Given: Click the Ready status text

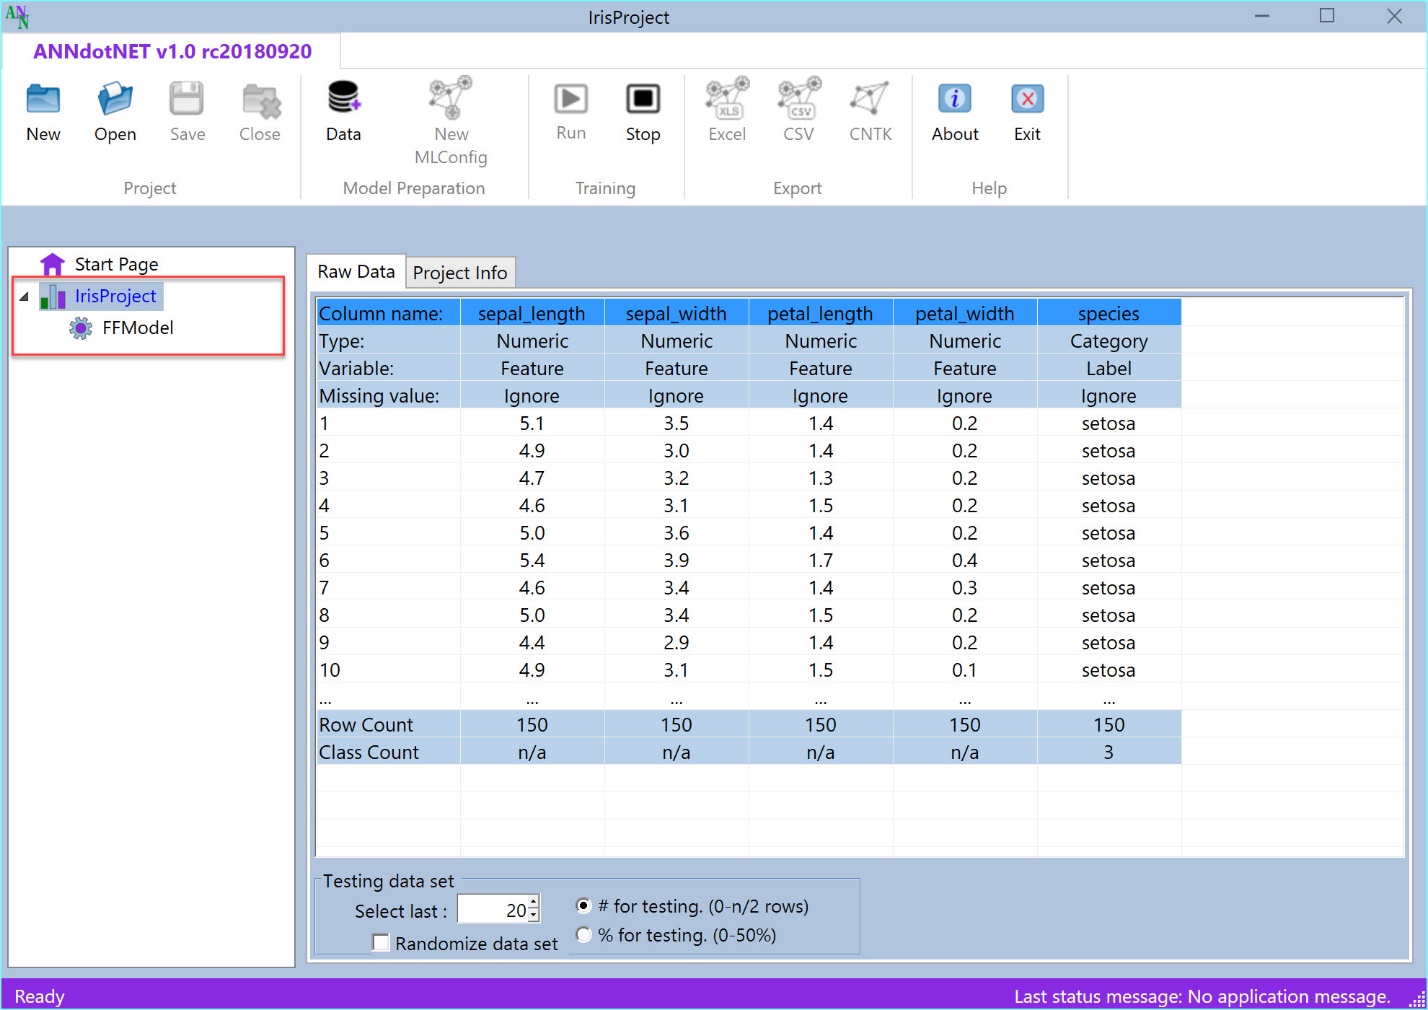Looking at the screenshot, I should [39, 996].
